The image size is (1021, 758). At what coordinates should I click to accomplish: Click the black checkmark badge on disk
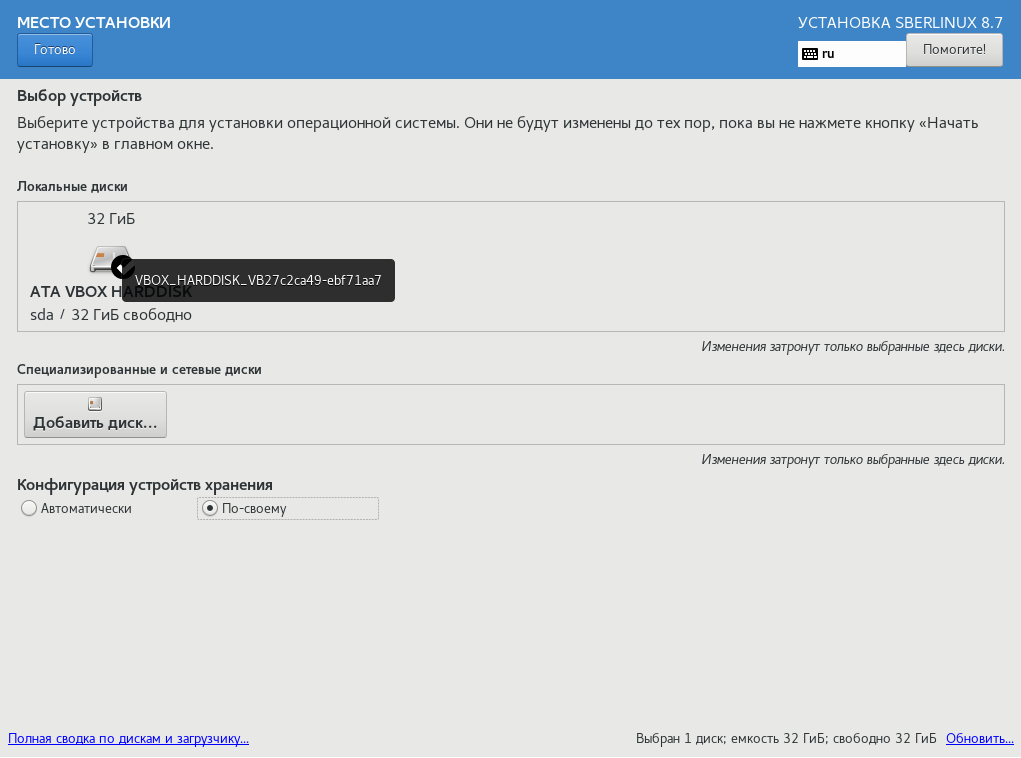click(122, 267)
